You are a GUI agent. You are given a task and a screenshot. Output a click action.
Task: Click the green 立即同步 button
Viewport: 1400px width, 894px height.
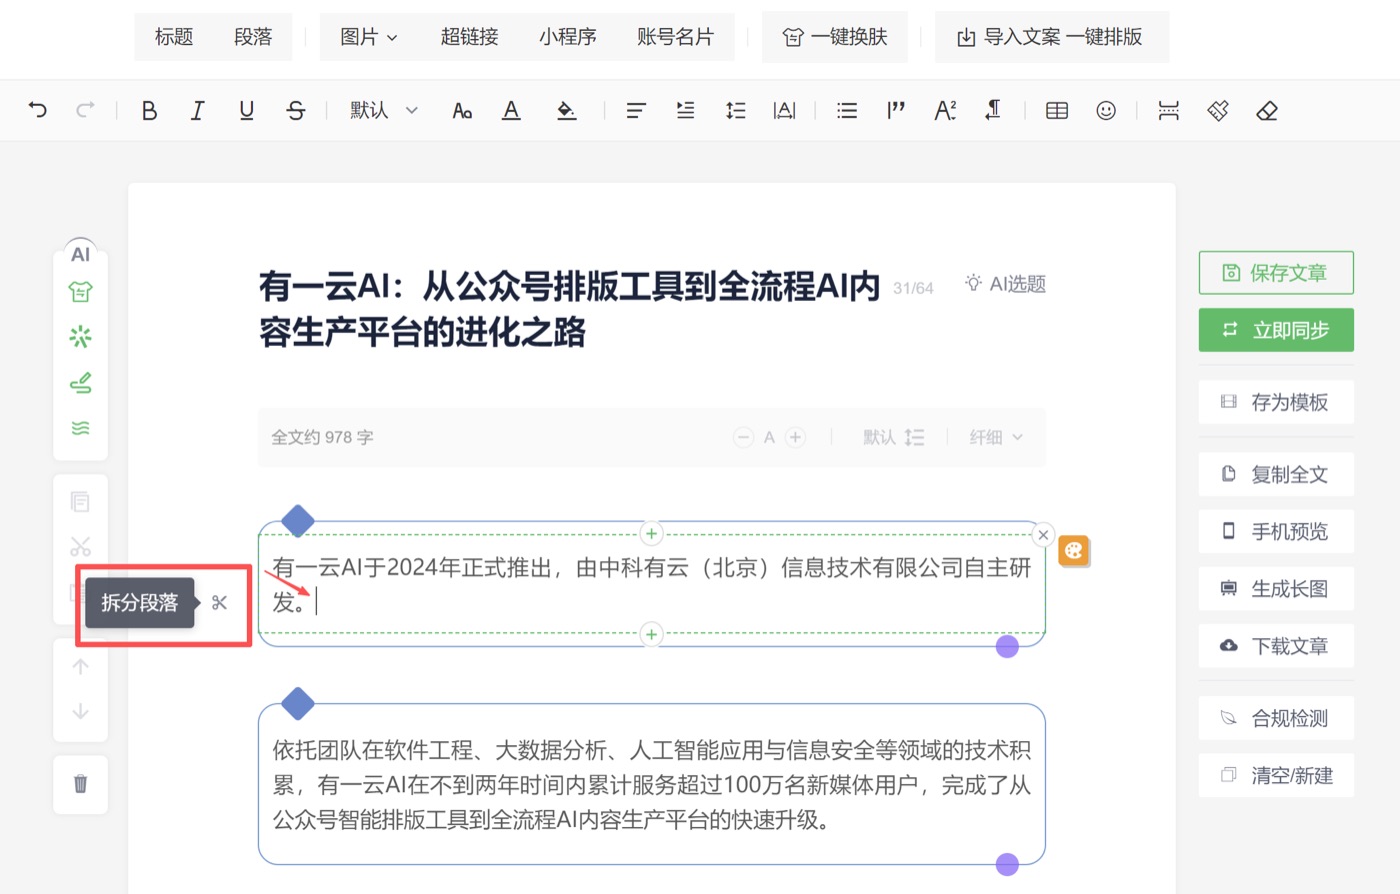[1276, 330]
